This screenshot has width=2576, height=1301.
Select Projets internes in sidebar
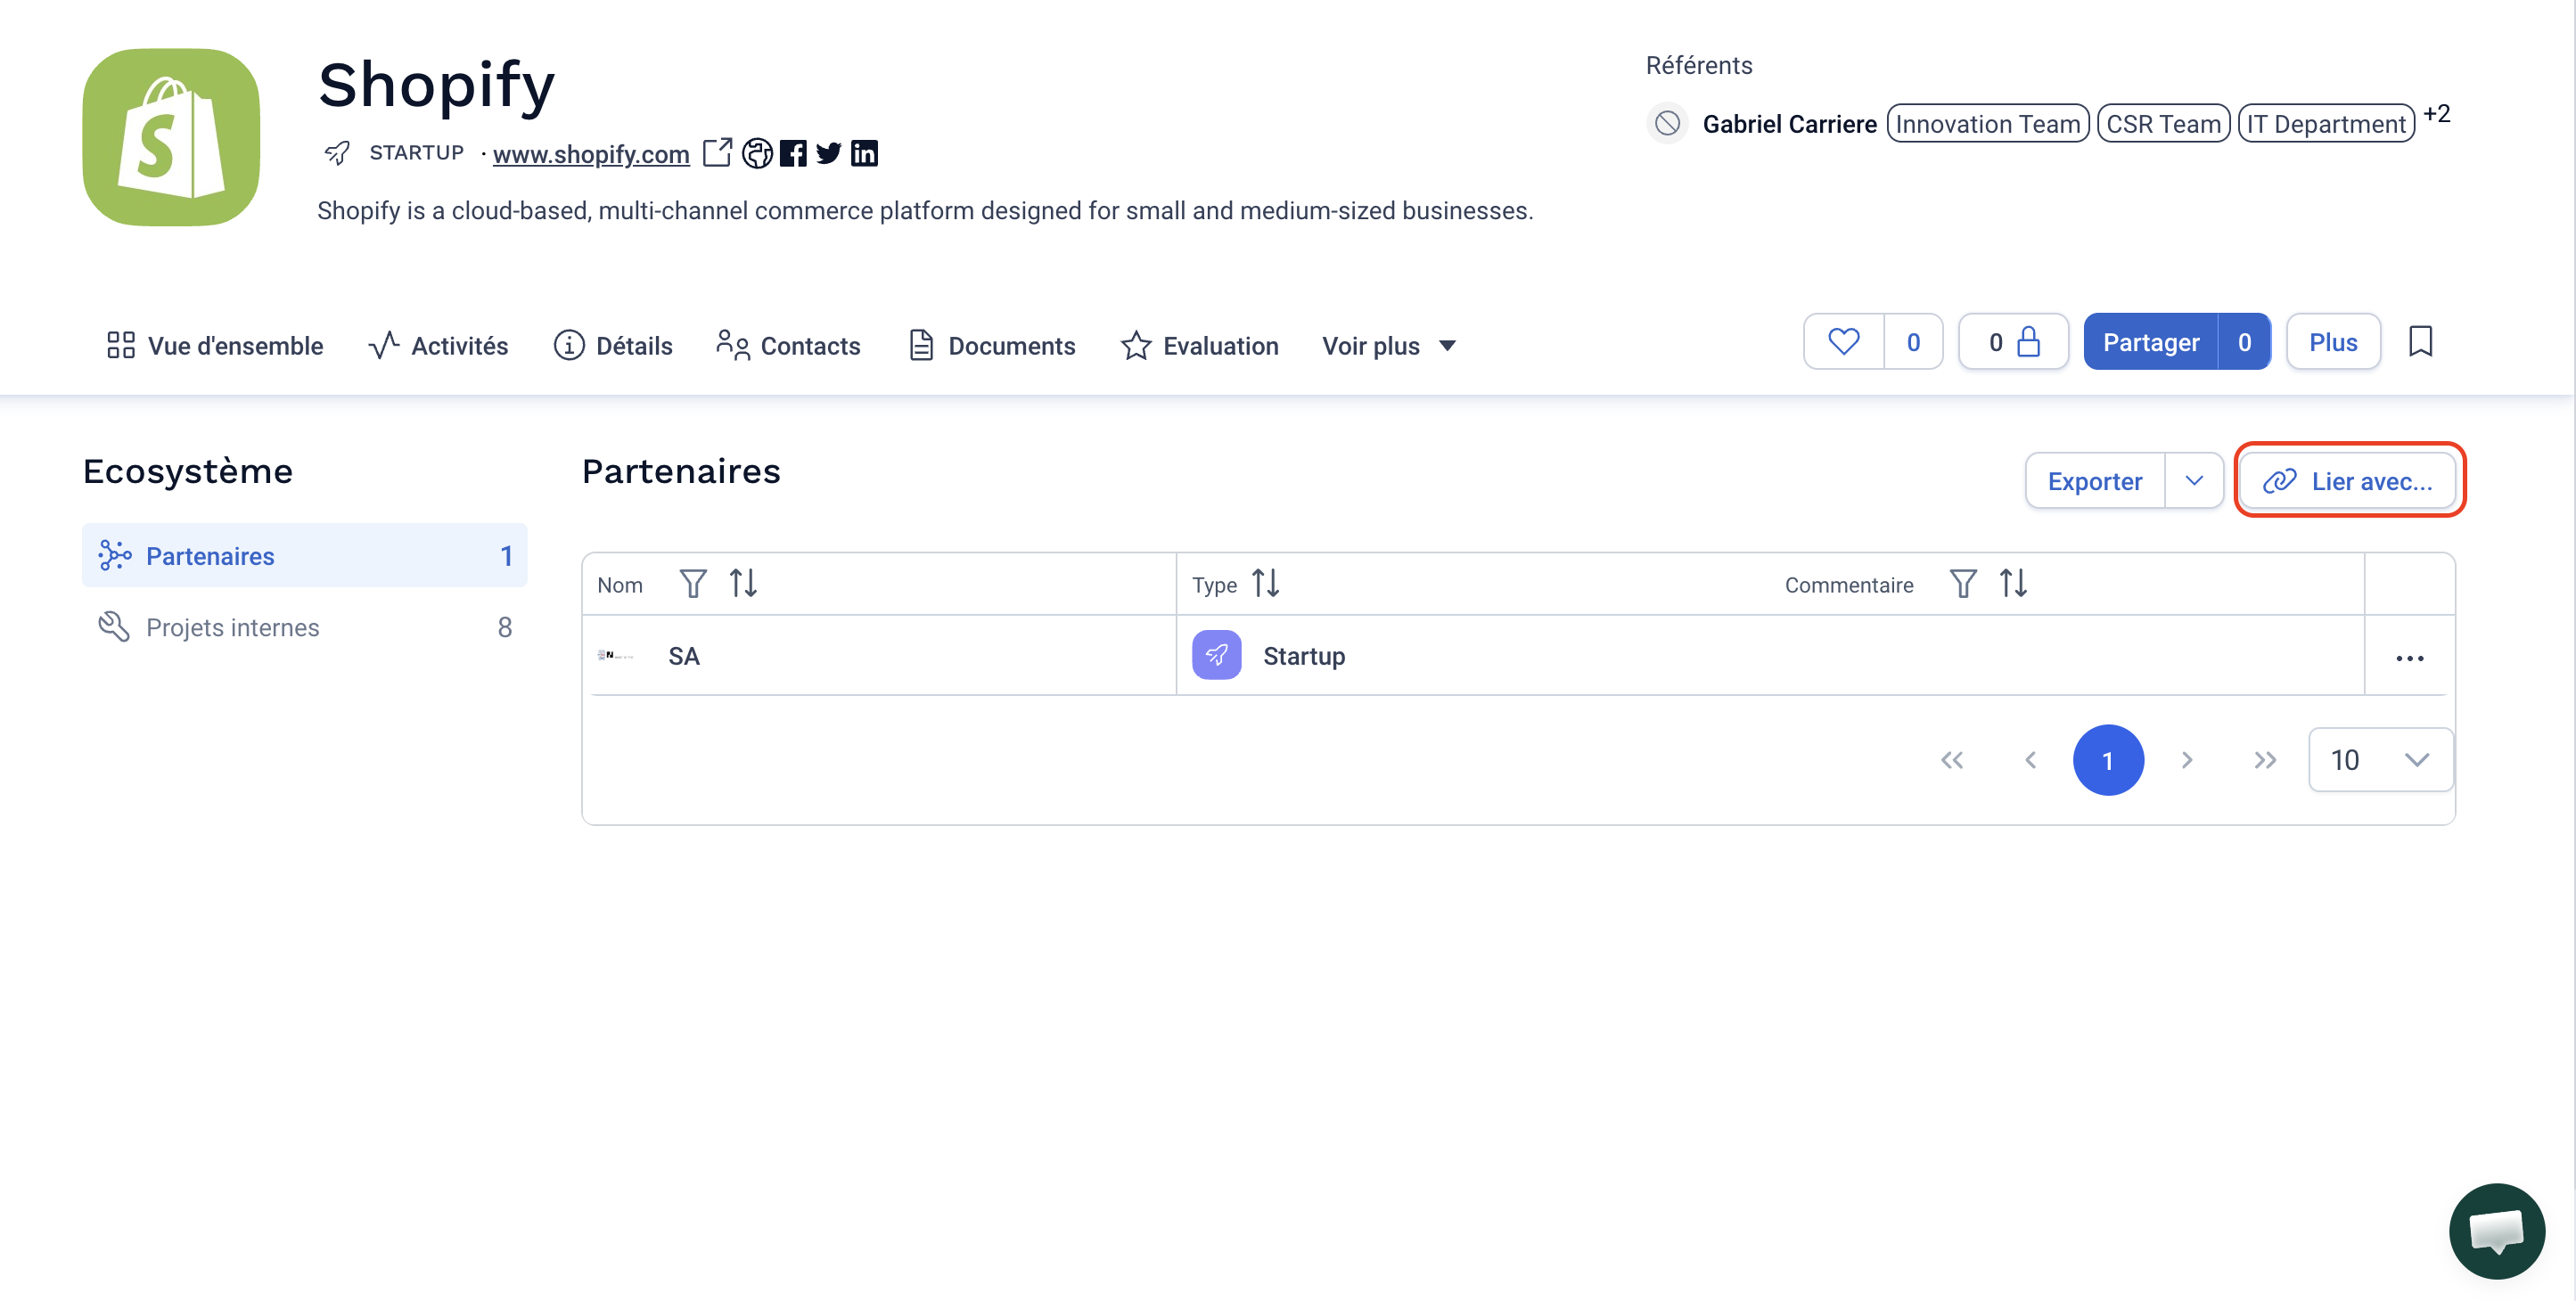tap(304, 627)
